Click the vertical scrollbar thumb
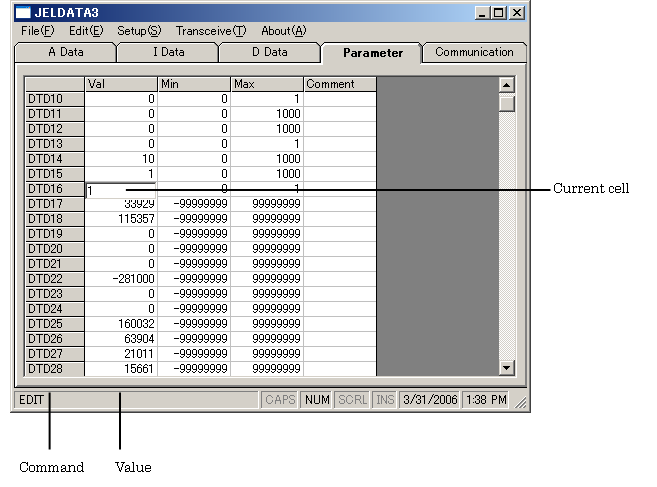This screenshot has width=657, height=487. pos(506,103)
